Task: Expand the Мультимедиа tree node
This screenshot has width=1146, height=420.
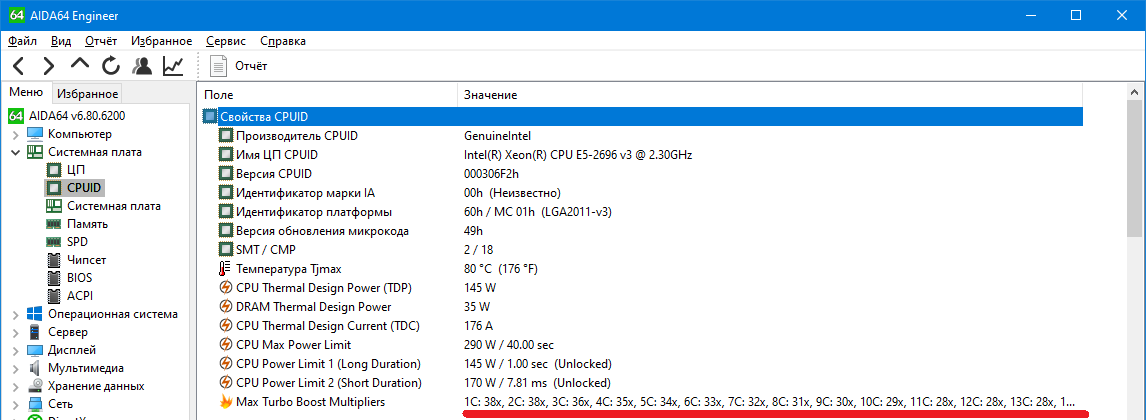Action: (x=16, y=368)
